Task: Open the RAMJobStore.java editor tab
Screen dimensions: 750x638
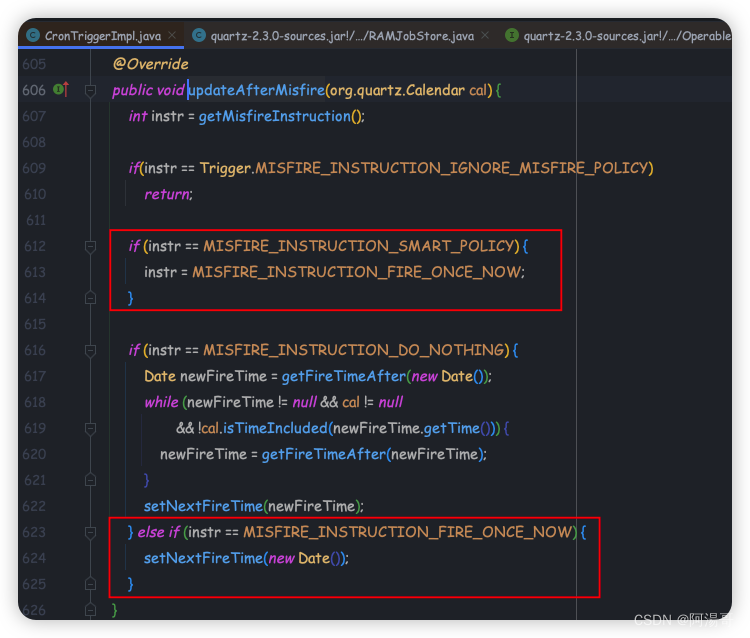Action: coord(342,36)
